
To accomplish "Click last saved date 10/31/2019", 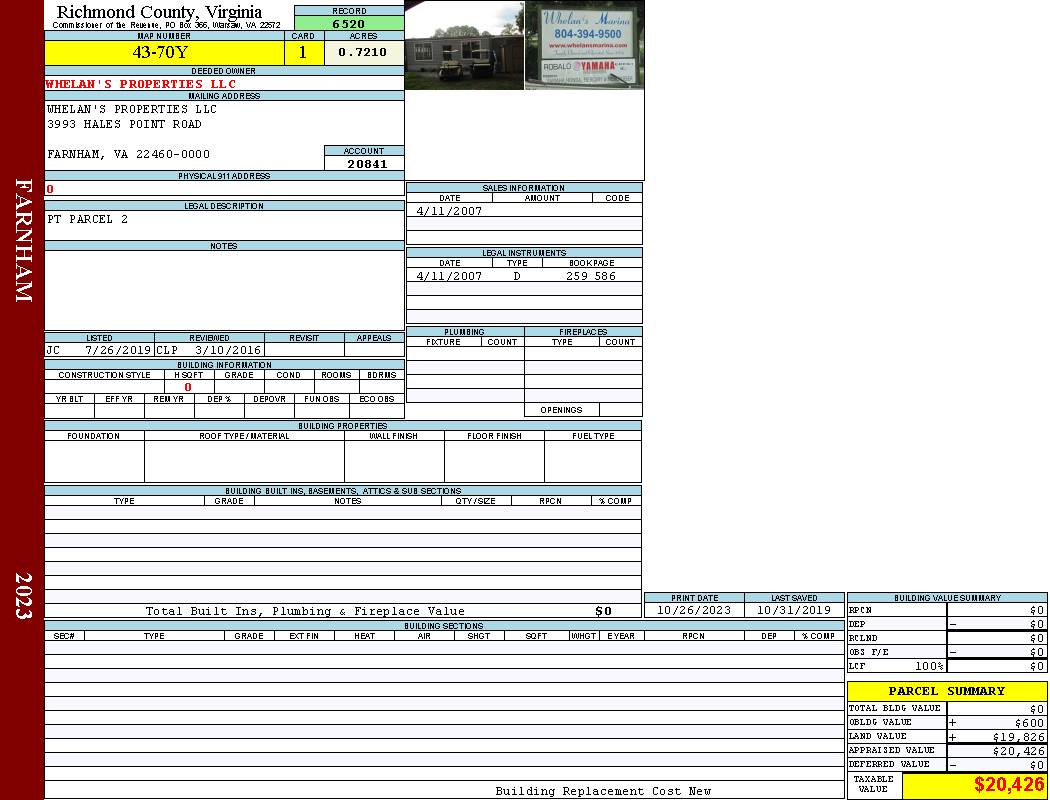I will coord(794,611).
